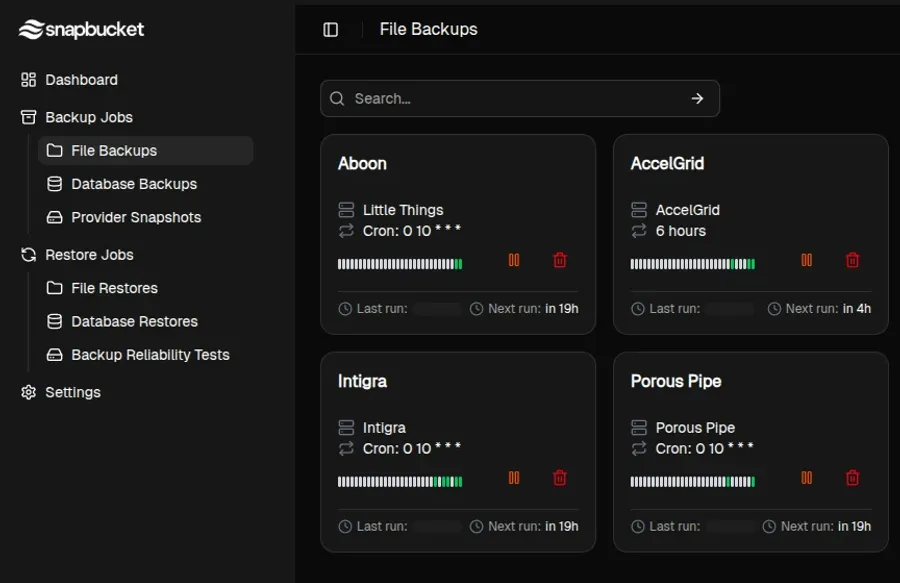Click the submit arrow in the search bar
The width and height of the screenshot is (900, 583).
pyautogui.click(x=697, y=98)
